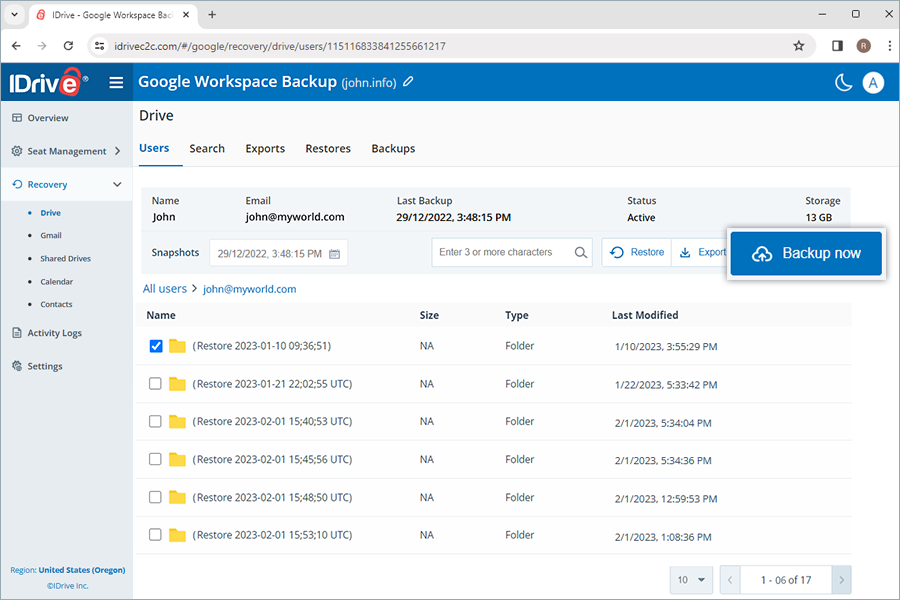Go to next page of results

[842, 580]
